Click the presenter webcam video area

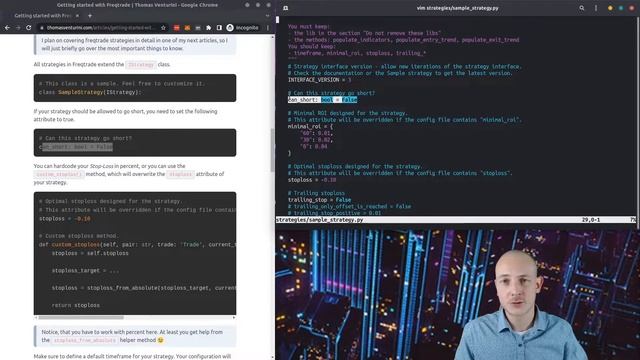click(457, 294)
